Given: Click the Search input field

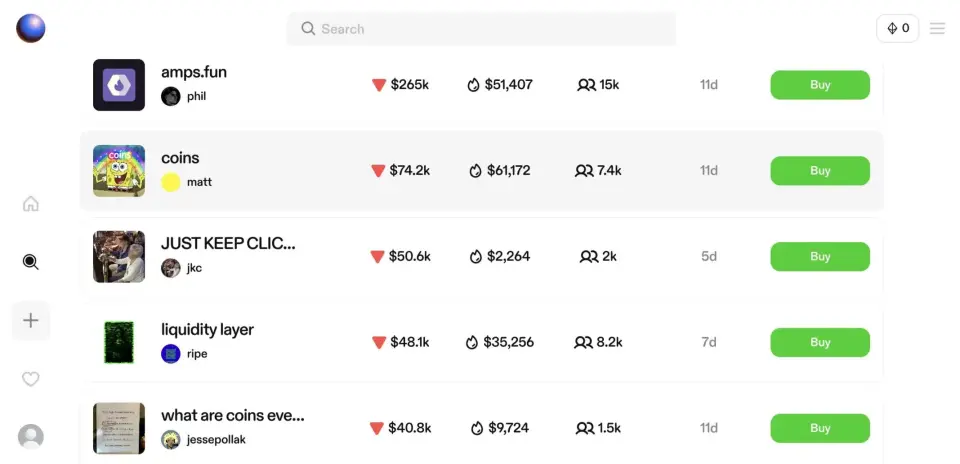Looking at the screenshot, I should 481,29.
